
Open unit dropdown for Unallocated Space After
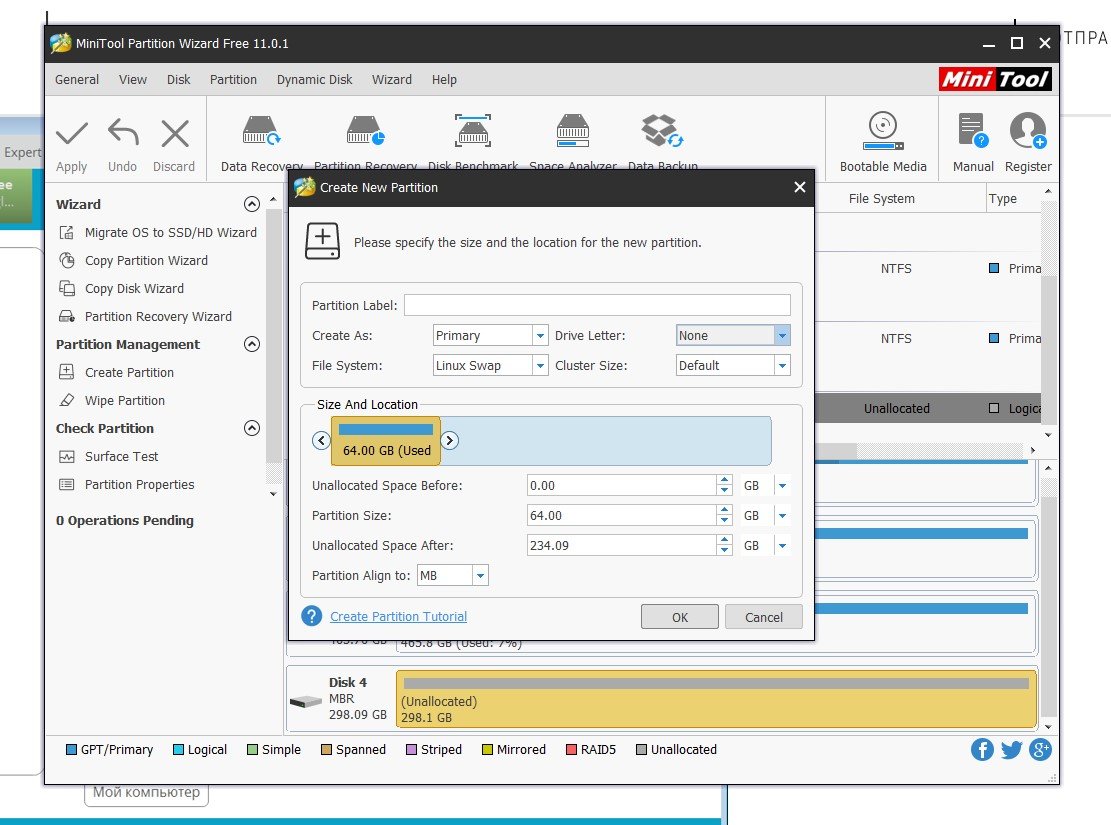pos(782,546)
